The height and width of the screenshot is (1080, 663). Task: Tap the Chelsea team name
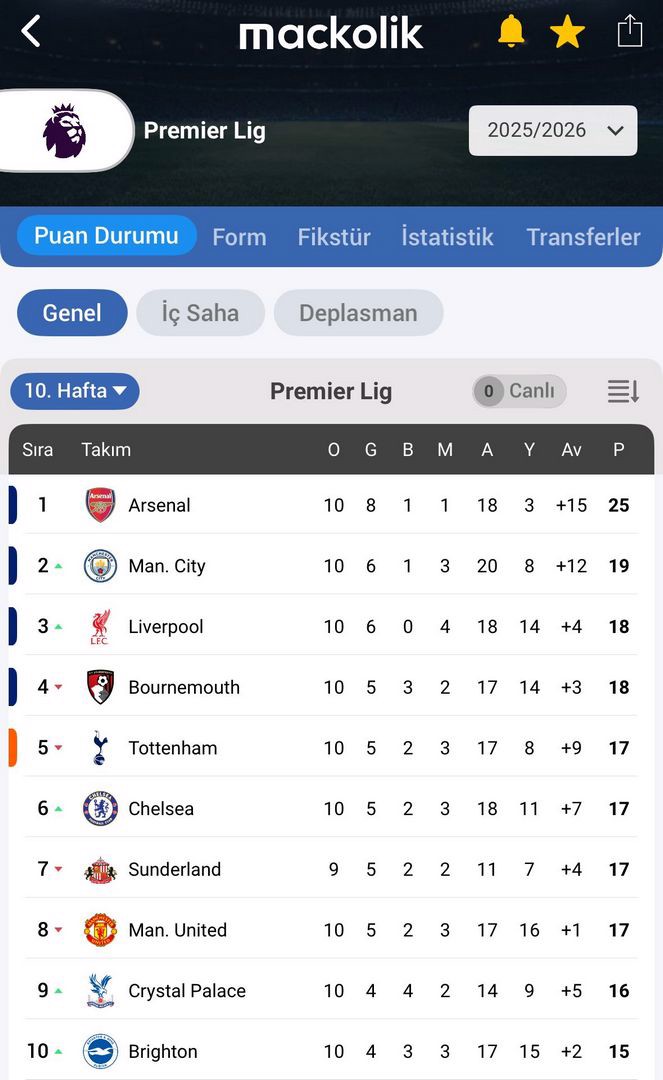[x=161, y=809]
